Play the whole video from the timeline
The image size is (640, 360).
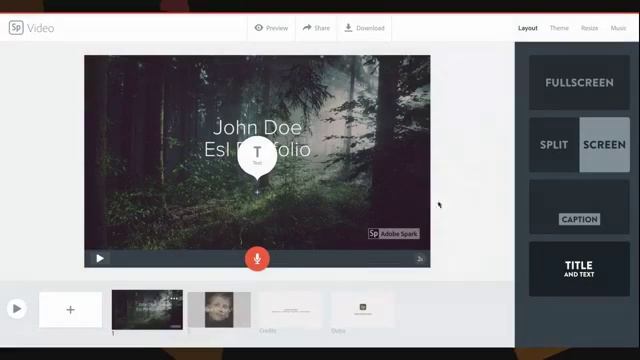pyautogui.click(x=17, y=309)
